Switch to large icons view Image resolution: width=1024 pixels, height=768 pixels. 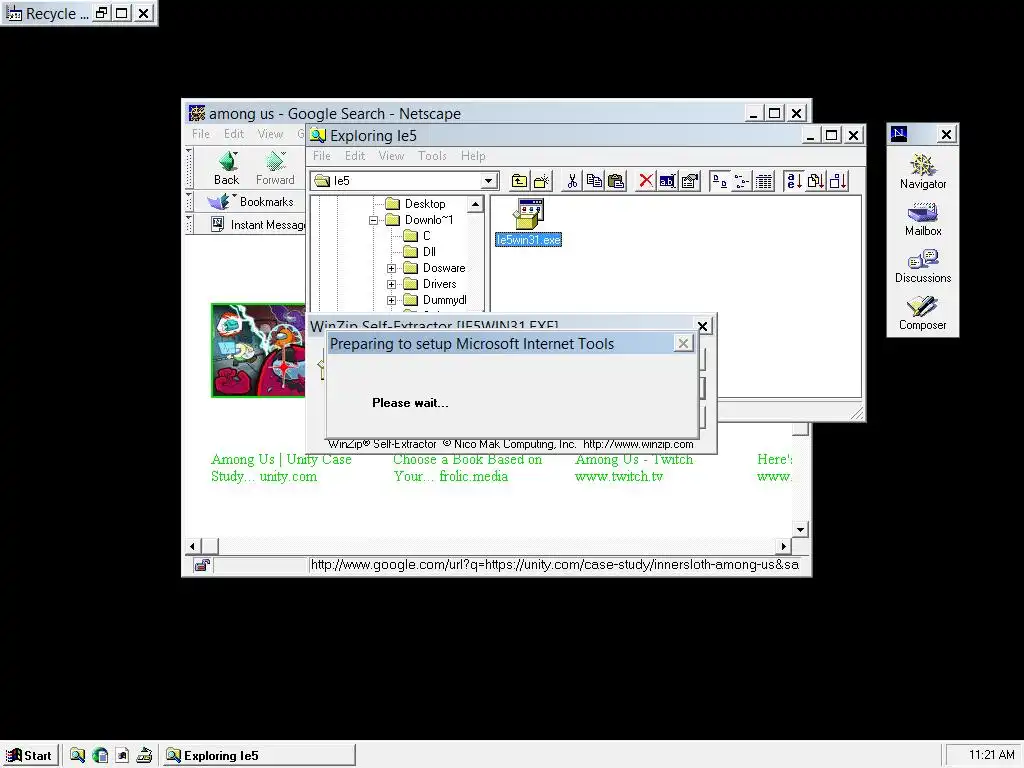[720, 181]
